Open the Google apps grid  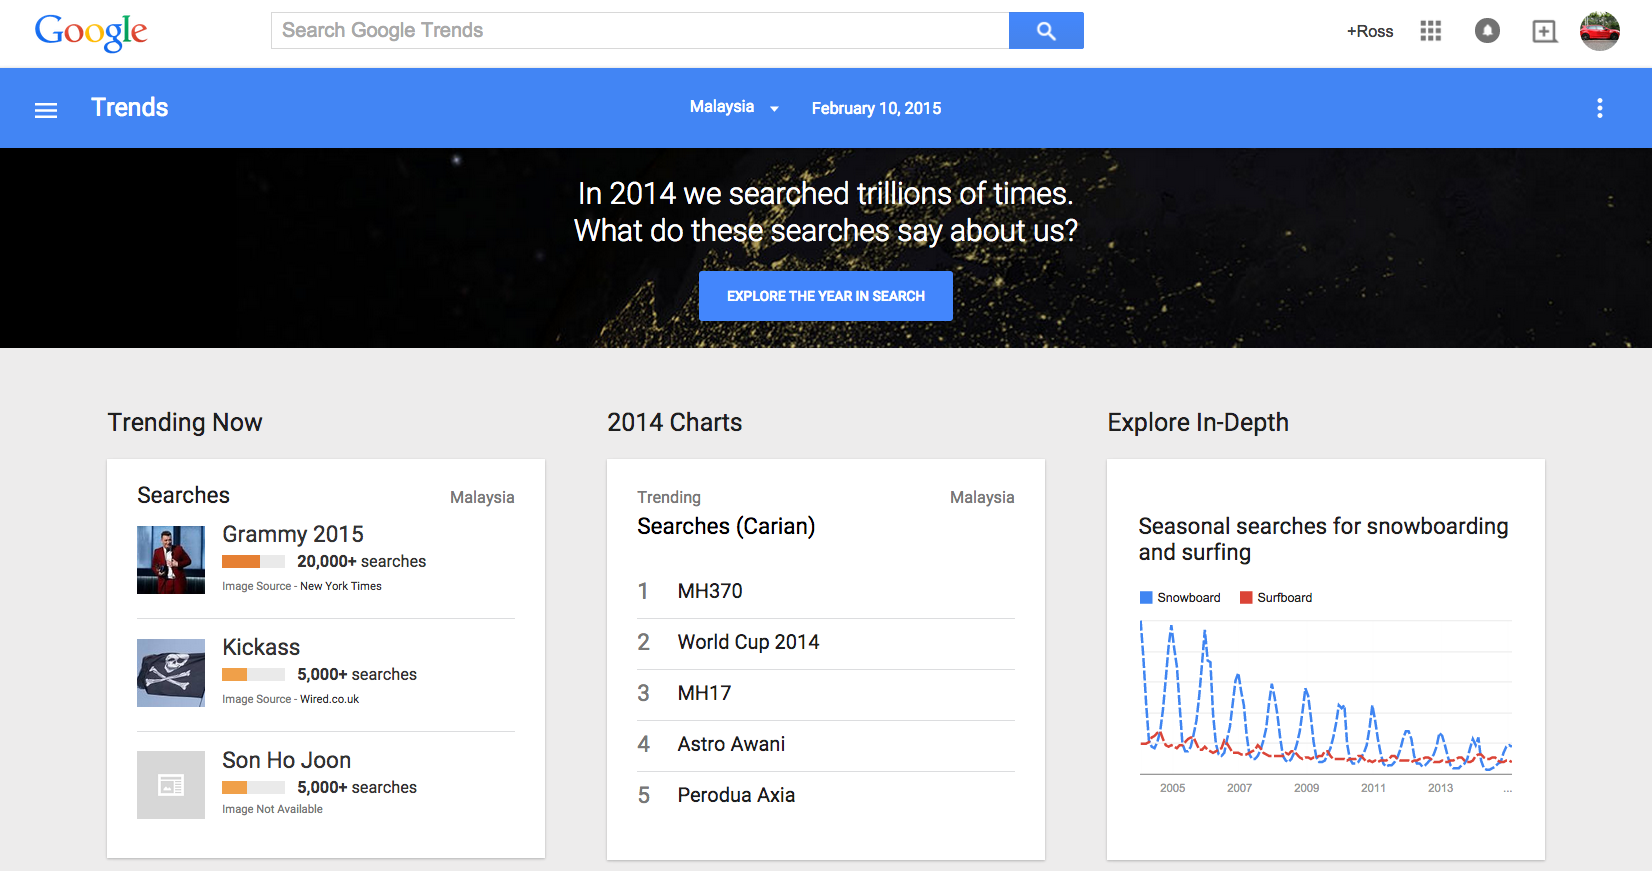pos(1430,31)
